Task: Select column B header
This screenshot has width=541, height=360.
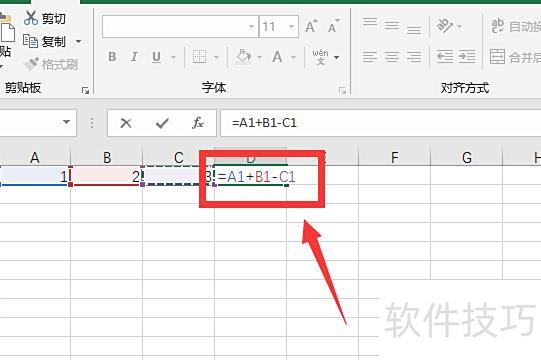Action: 107,157
